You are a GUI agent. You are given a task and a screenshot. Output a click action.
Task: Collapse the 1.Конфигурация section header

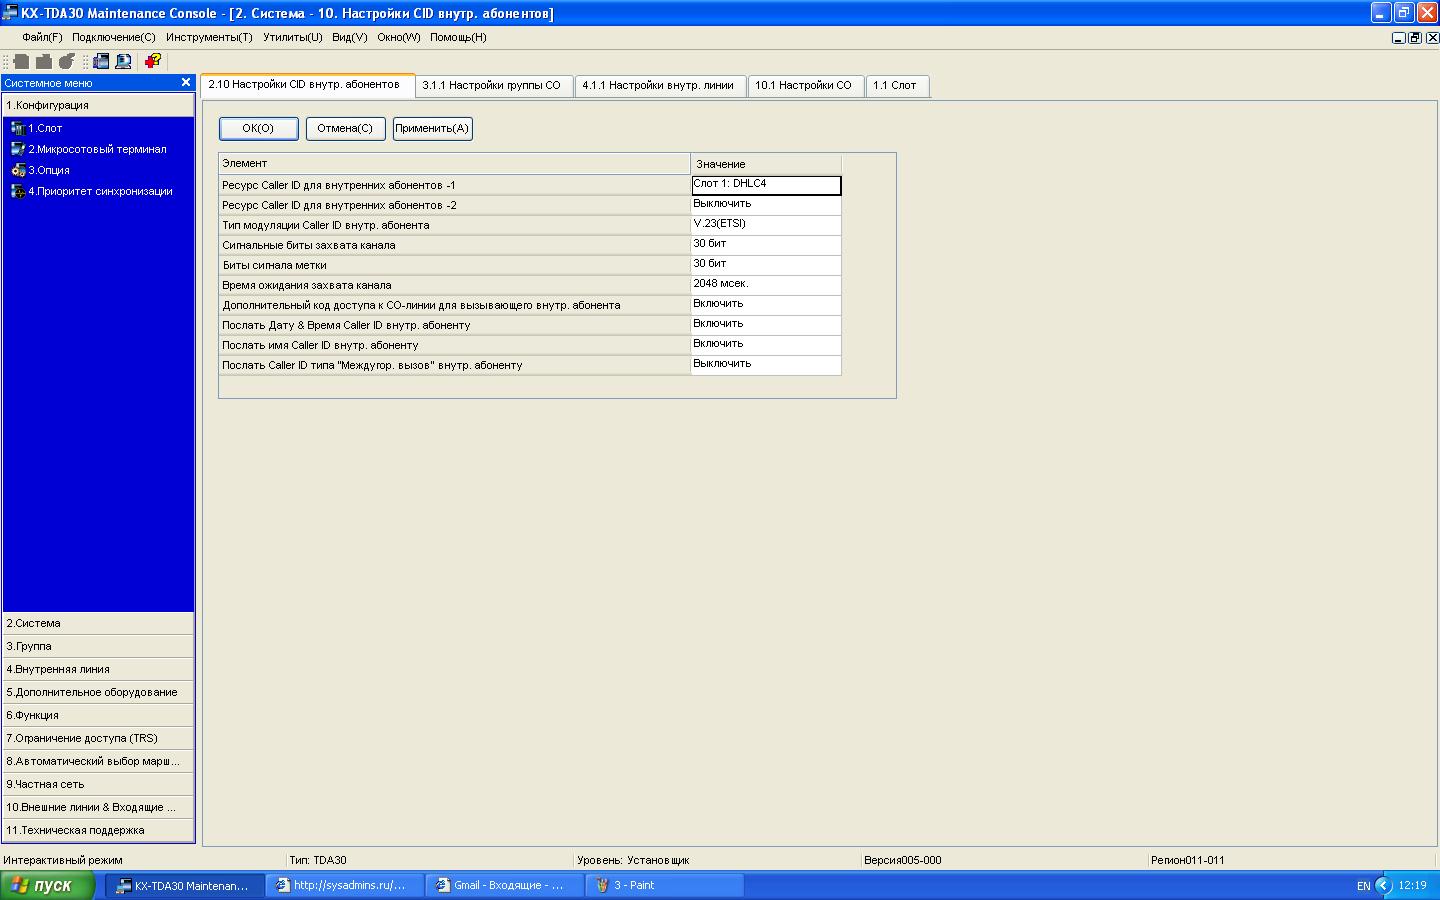pyautogui.click(x=98, y=105)
